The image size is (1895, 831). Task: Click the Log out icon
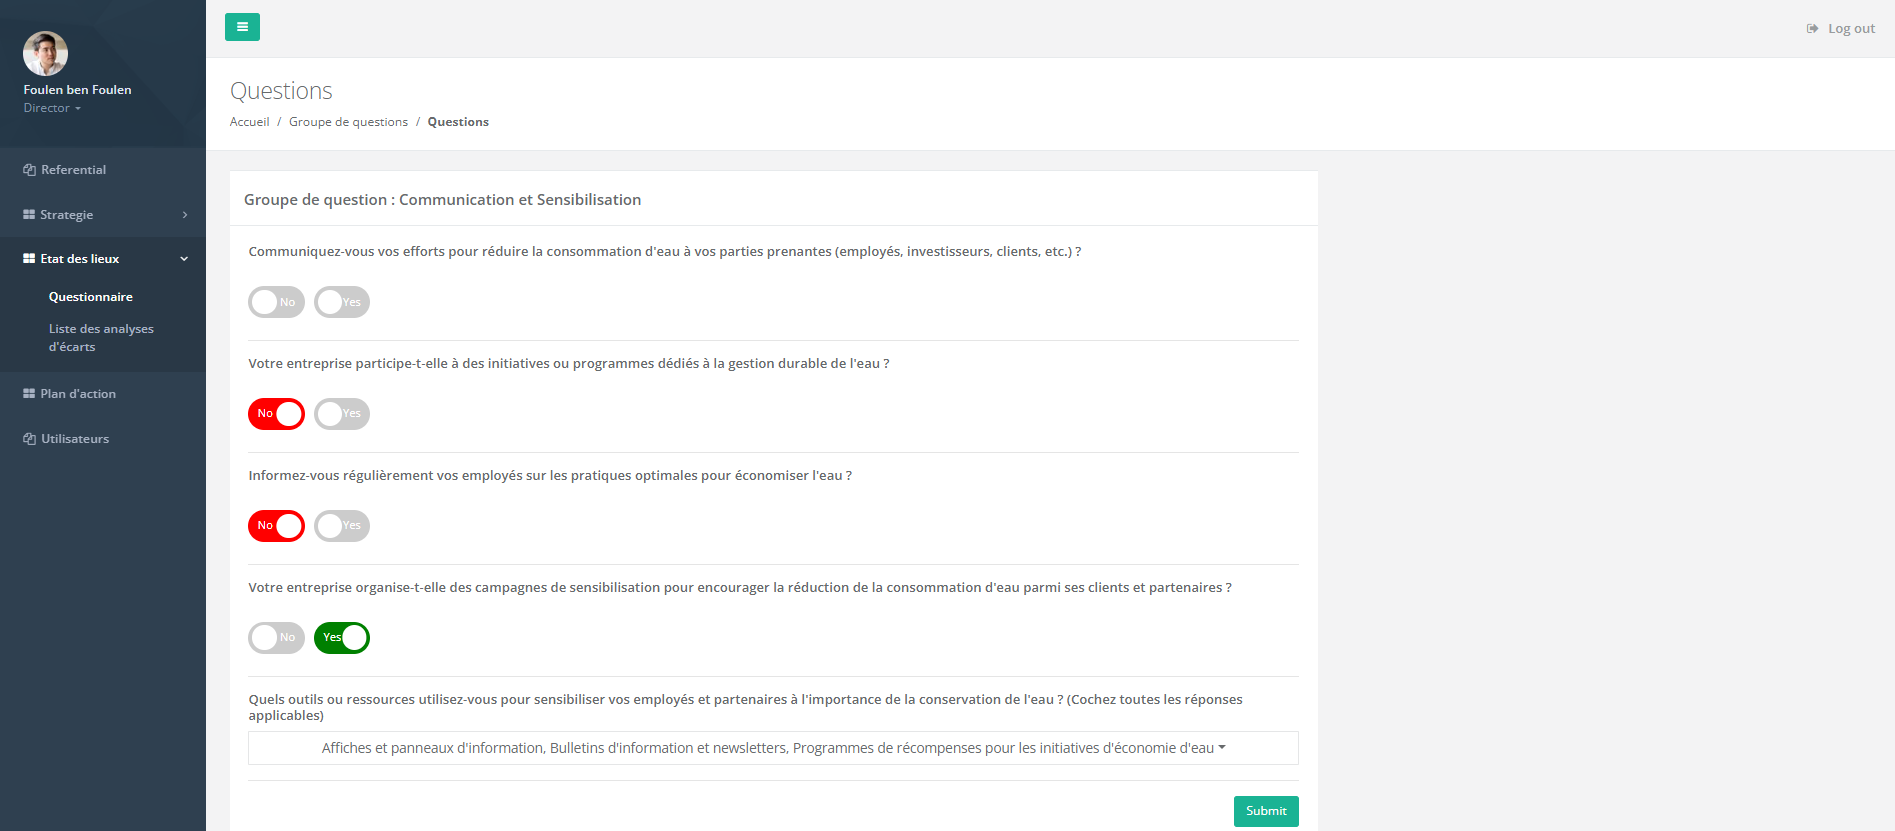pos(1812,29)
